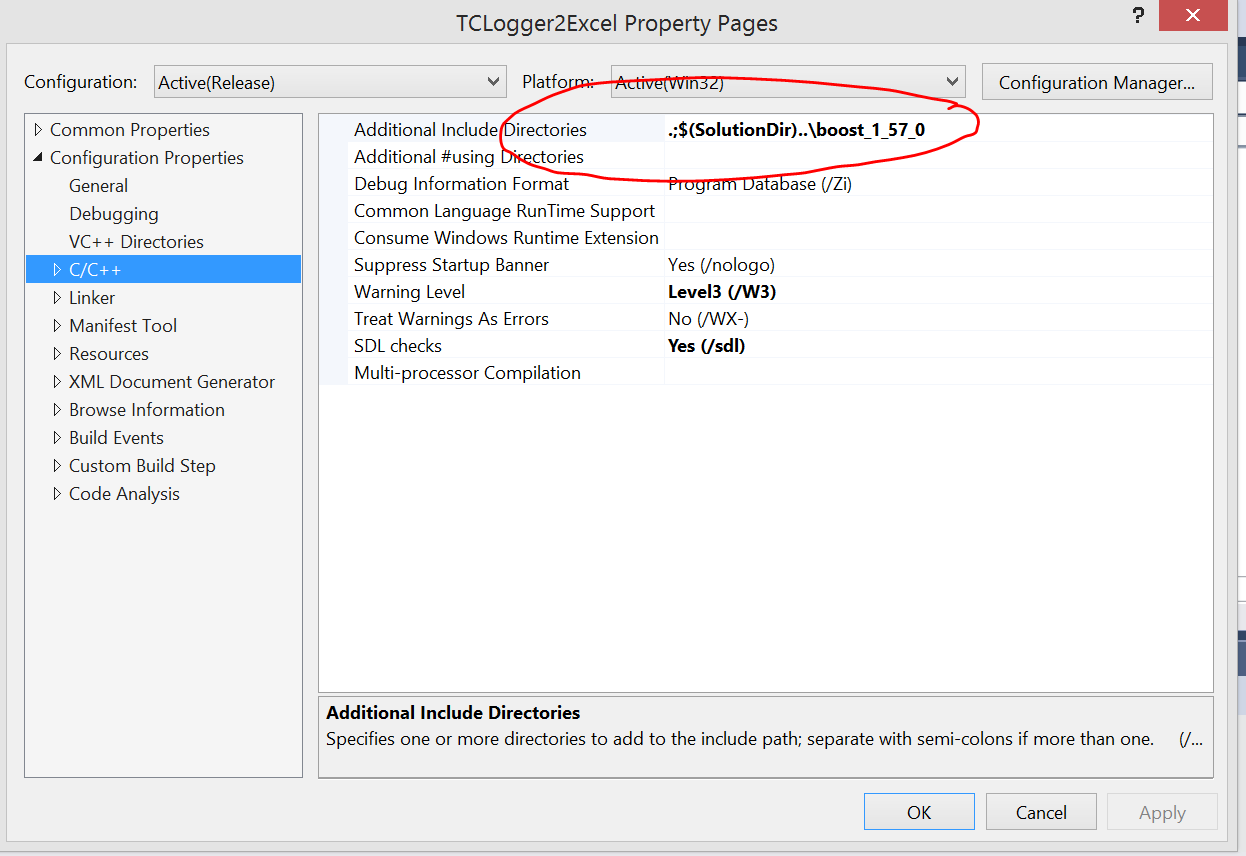Screen dimensions: 1246x856
Task: Click the No (/WX-) value
Action: (708, 319)
